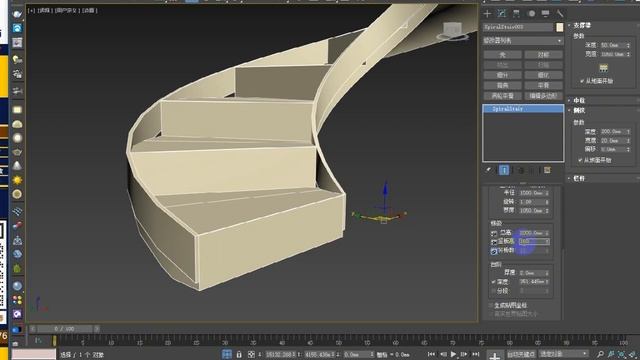Click the isolate selection icon in status bar
This screenshot has height=360, width=640.
click(227, 354)
